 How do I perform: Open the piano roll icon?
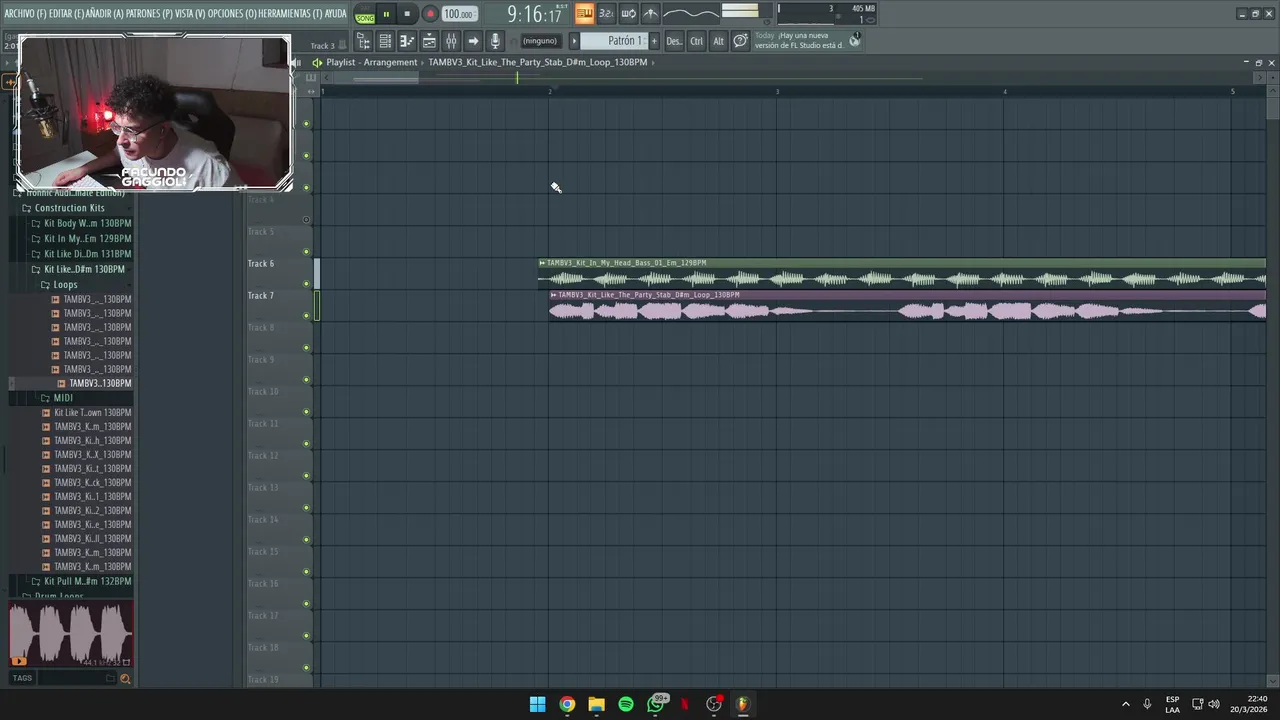[407, 41]
